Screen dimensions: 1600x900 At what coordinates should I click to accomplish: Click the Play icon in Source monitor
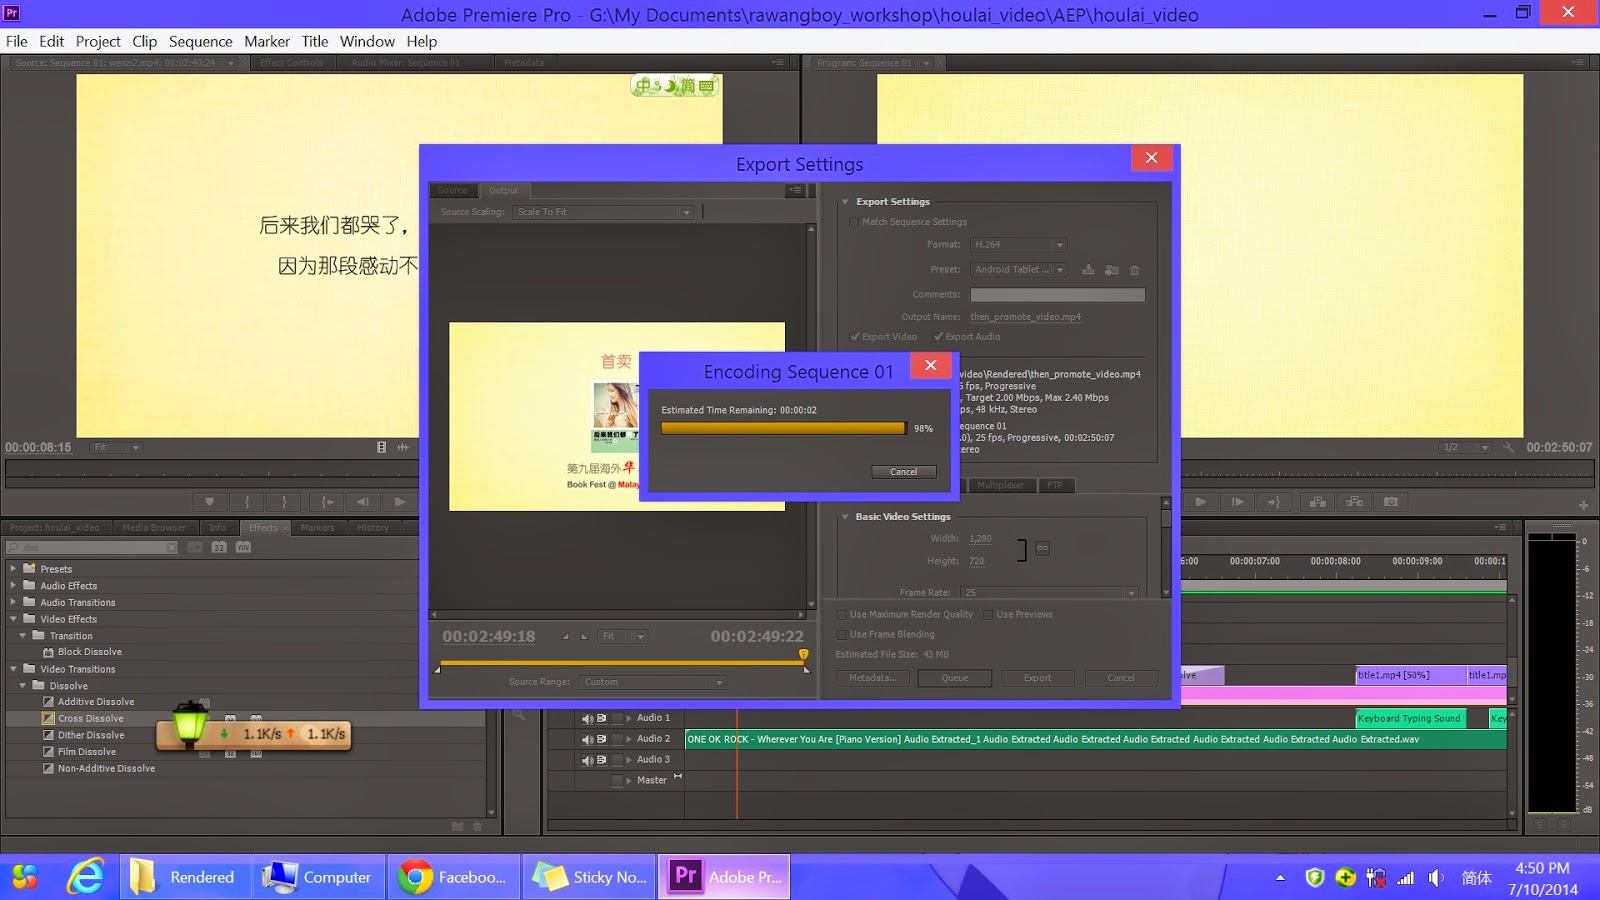(x=400, y=502)
